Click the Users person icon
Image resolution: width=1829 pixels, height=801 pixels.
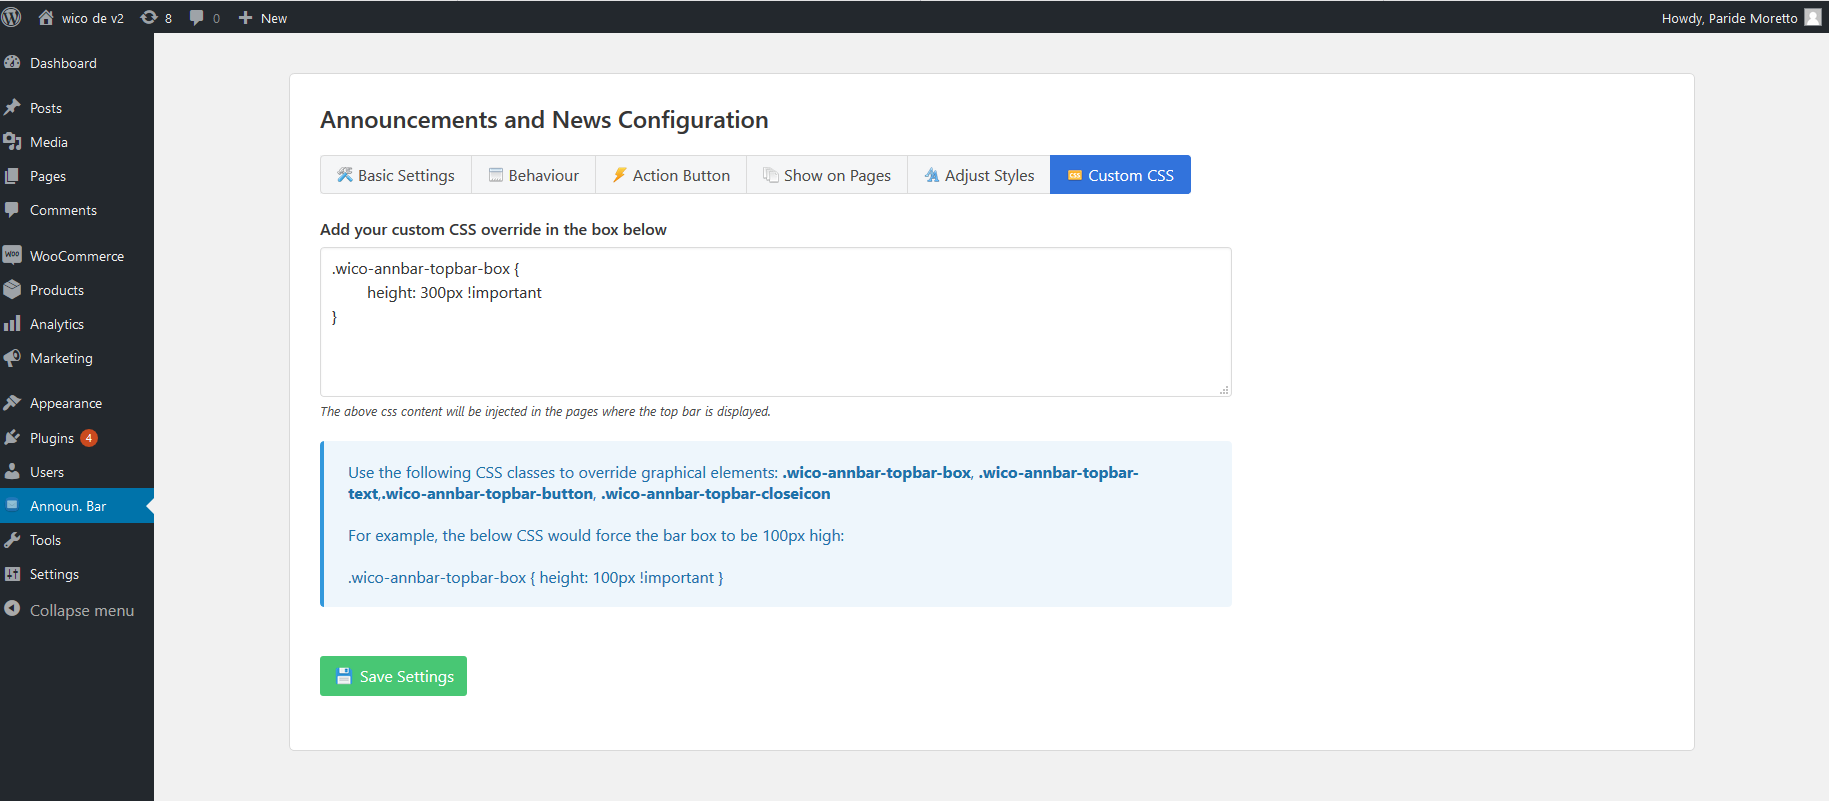pyautogui.click(x=12, y=471)
